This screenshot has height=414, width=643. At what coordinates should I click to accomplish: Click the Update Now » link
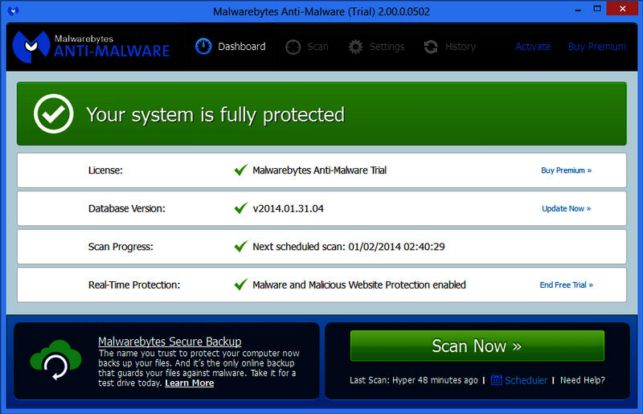pyautogui.click(x=566, y=208)
